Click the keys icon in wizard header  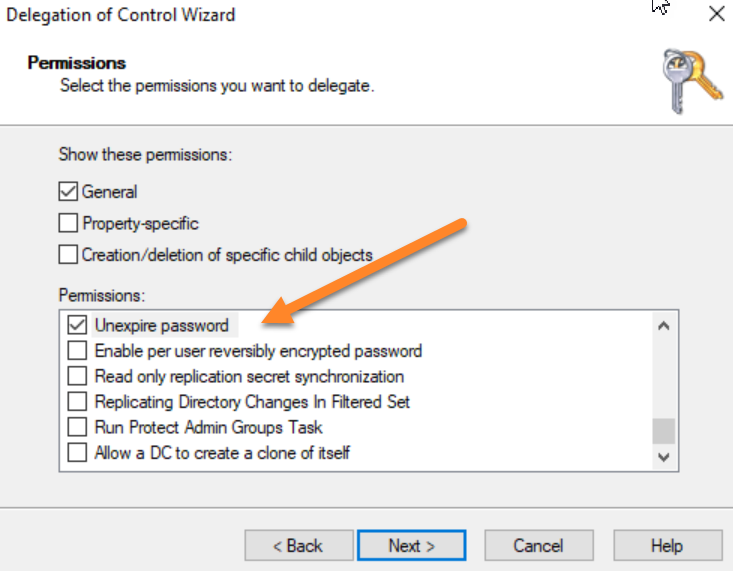[692, 81]
